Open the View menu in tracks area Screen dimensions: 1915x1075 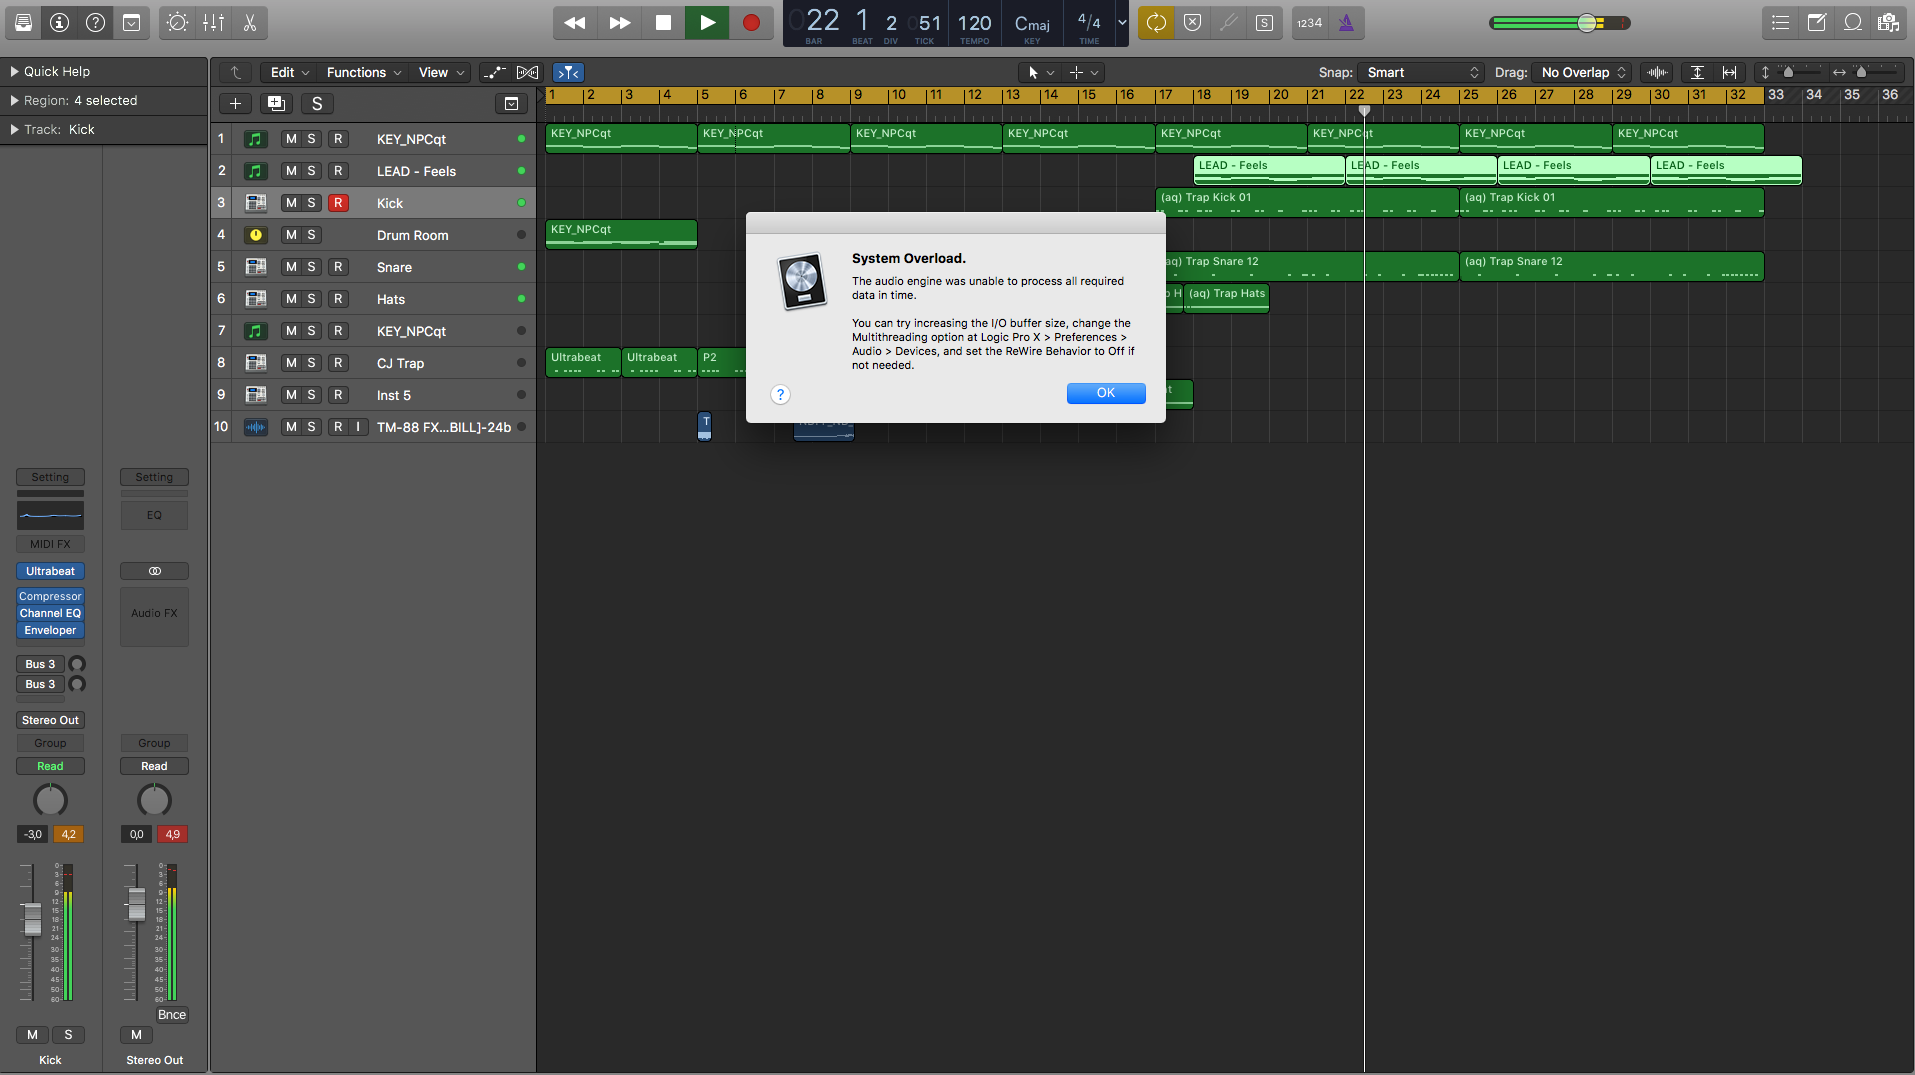pyautogui.click(x=441, y=72)
